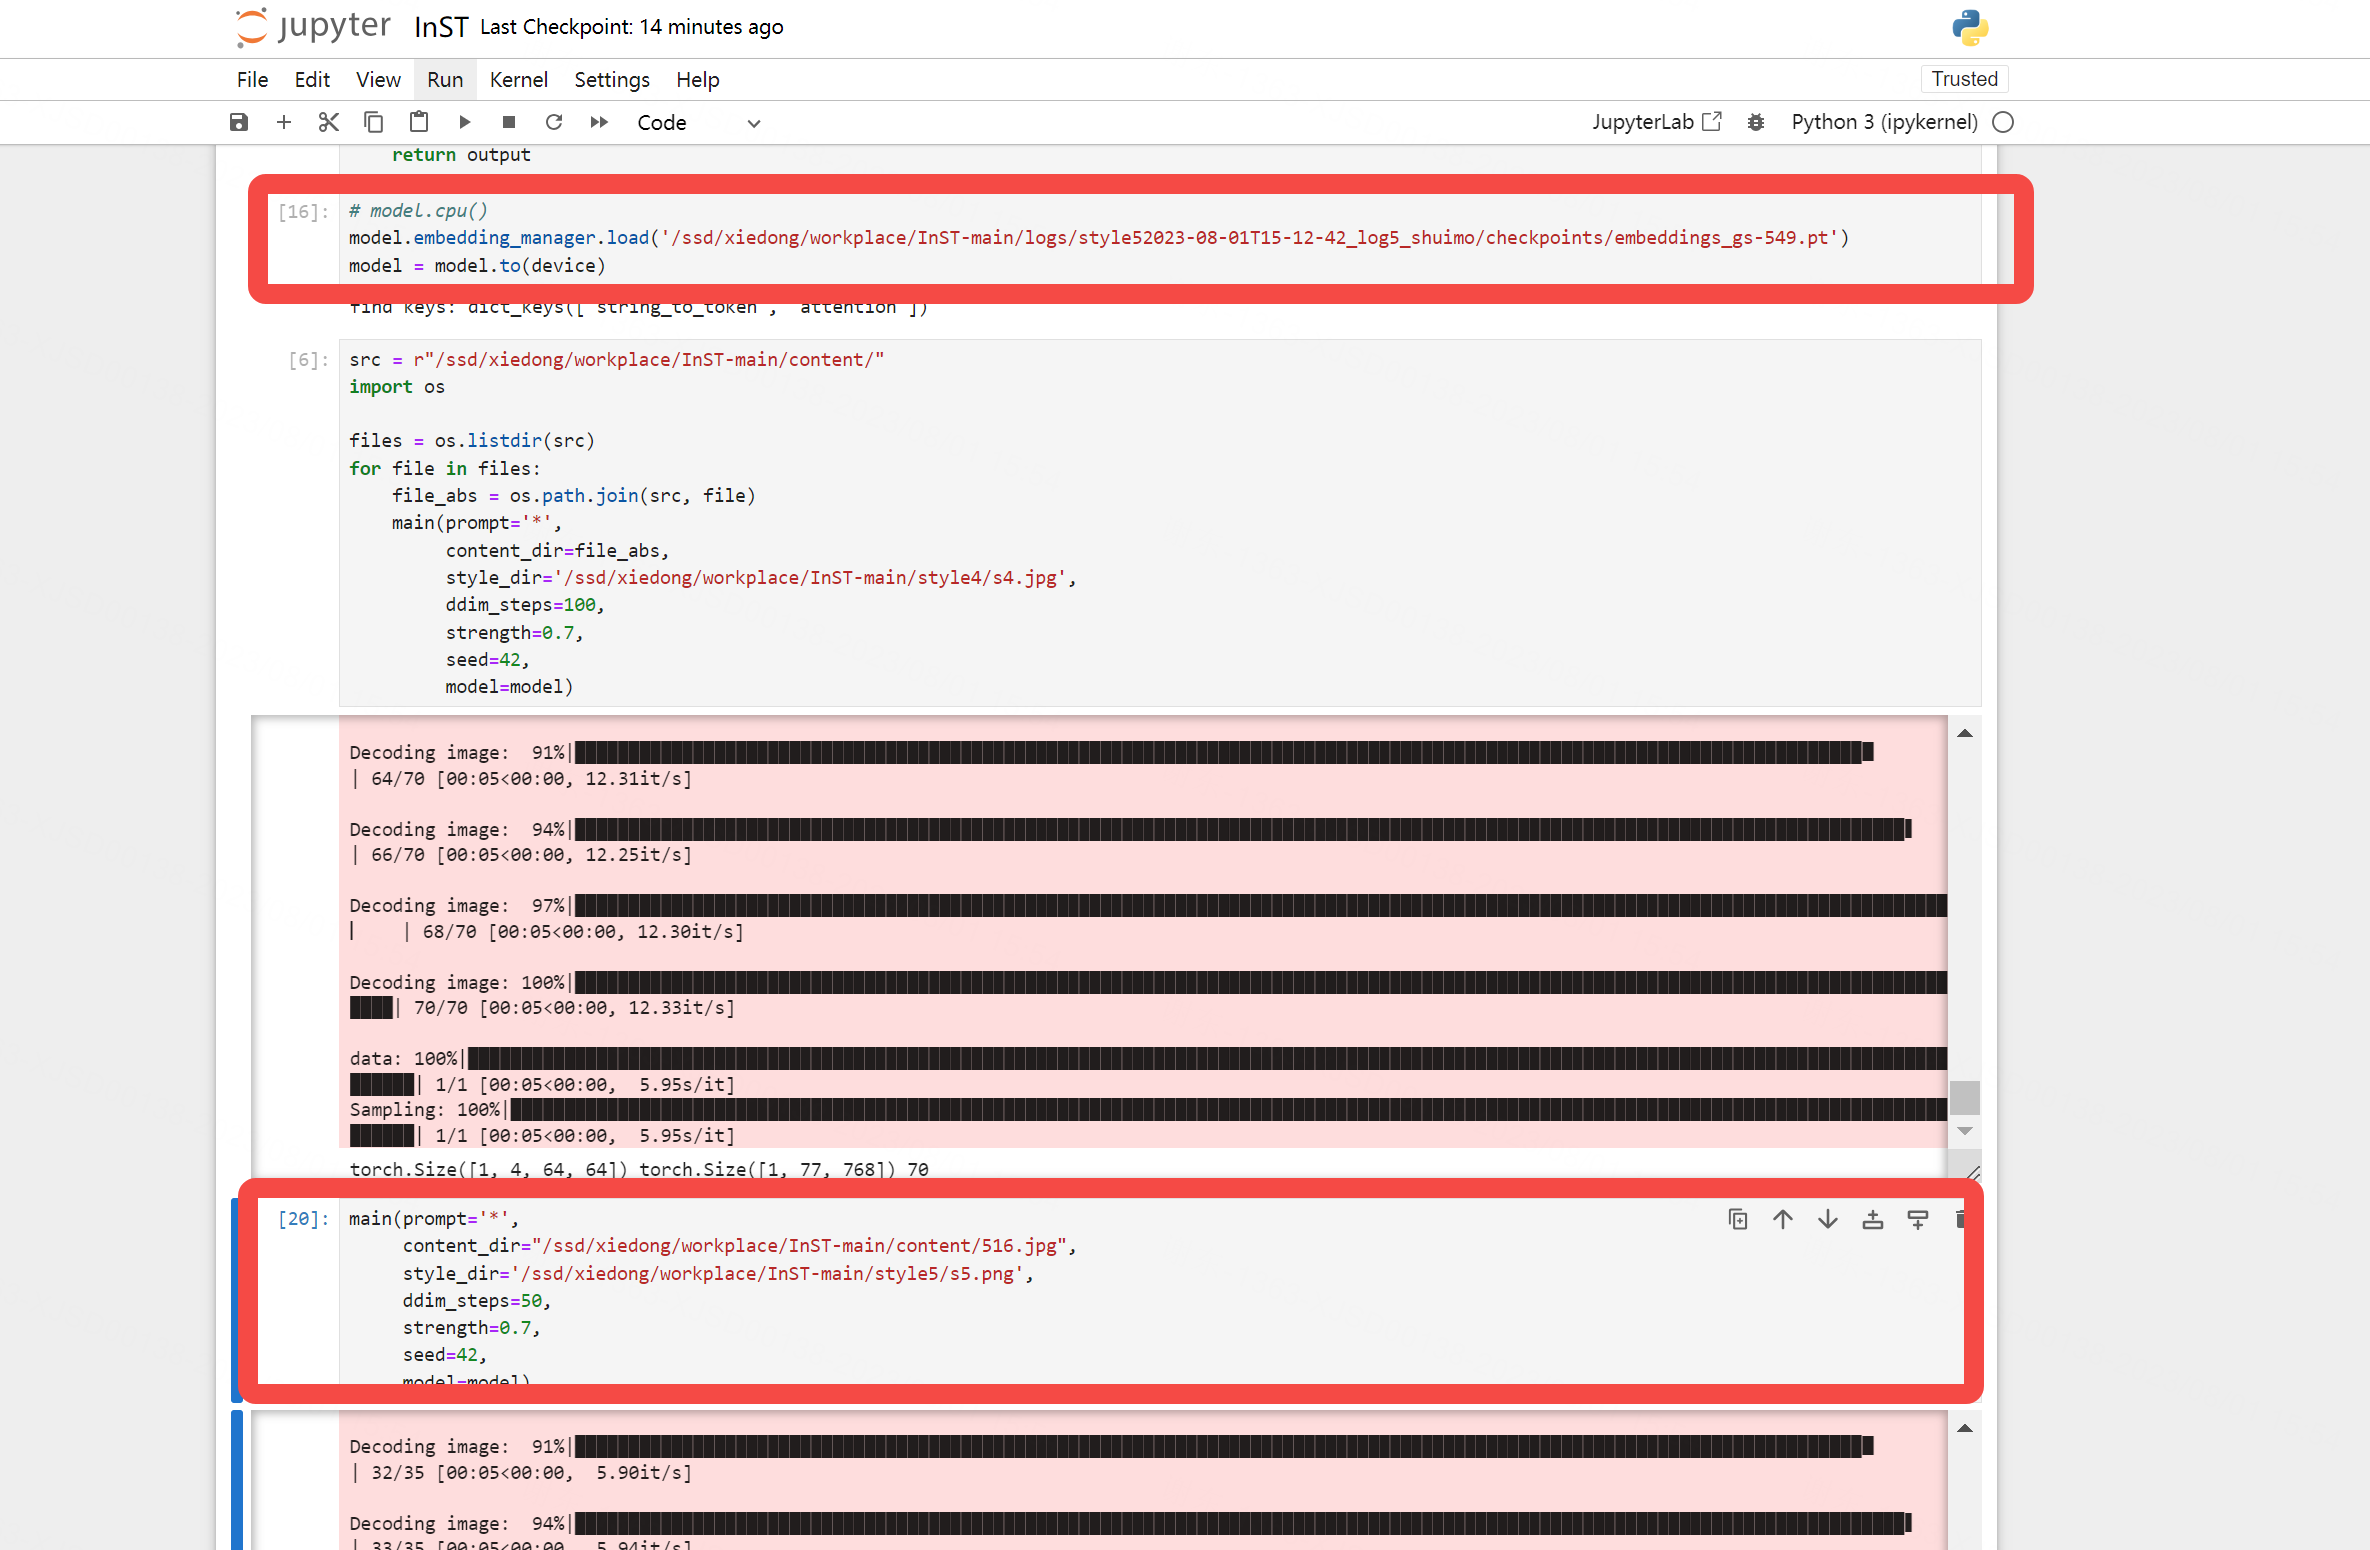The image size is (2370, 1550).
Task: Click the torch.Size output line
Action: pyautogui.click(x=639, y=1169)
